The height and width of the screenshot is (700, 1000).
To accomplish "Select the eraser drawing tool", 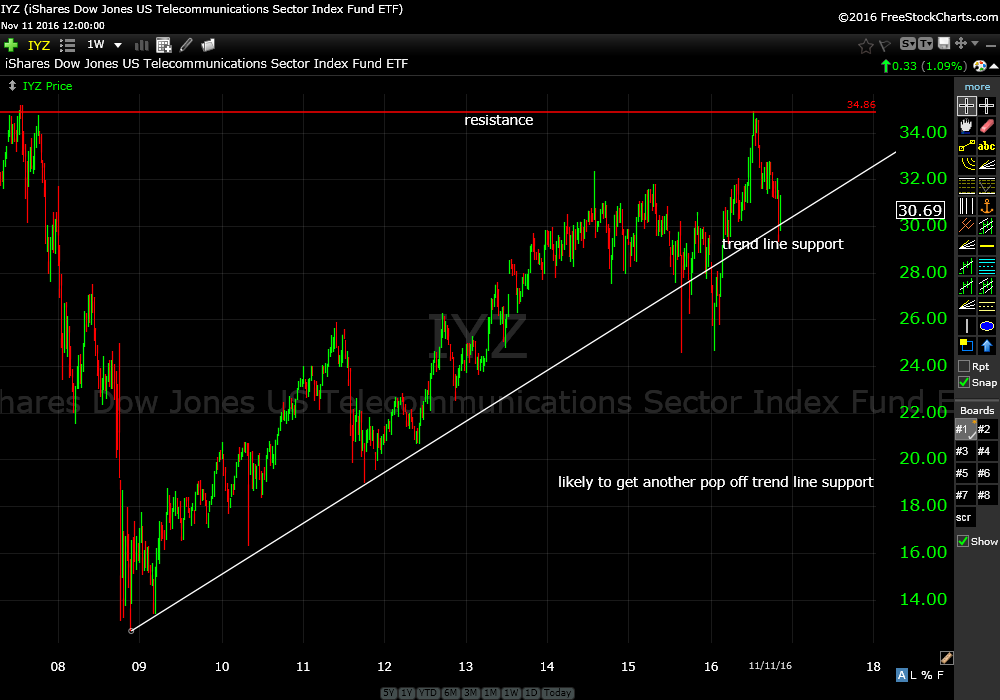I will 987,126.
